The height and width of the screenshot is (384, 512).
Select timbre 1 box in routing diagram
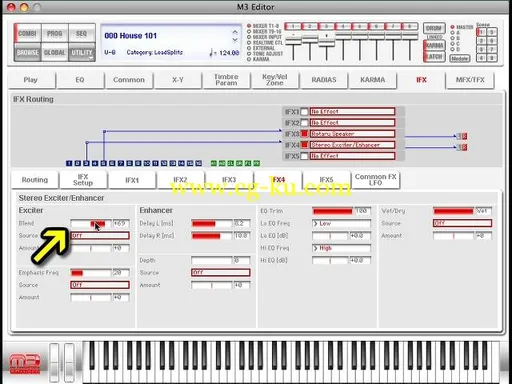pos(69,163)
